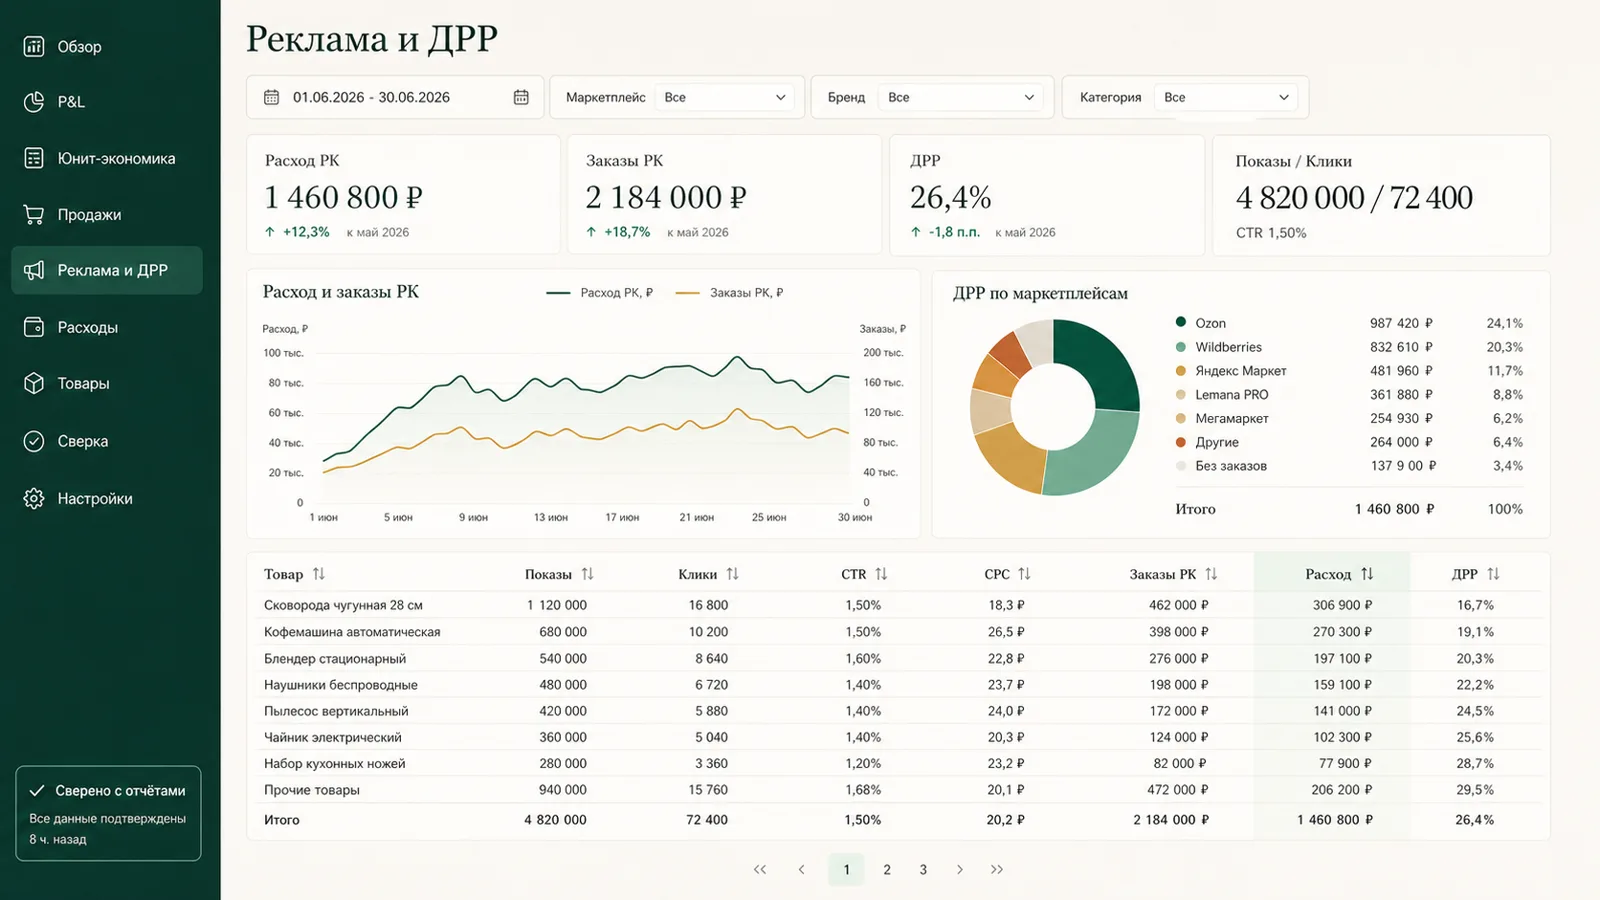This screenshot has width=1600, height=900.
Task: Open Юнит-экономика calculator icon
Action: pos(34,158)
